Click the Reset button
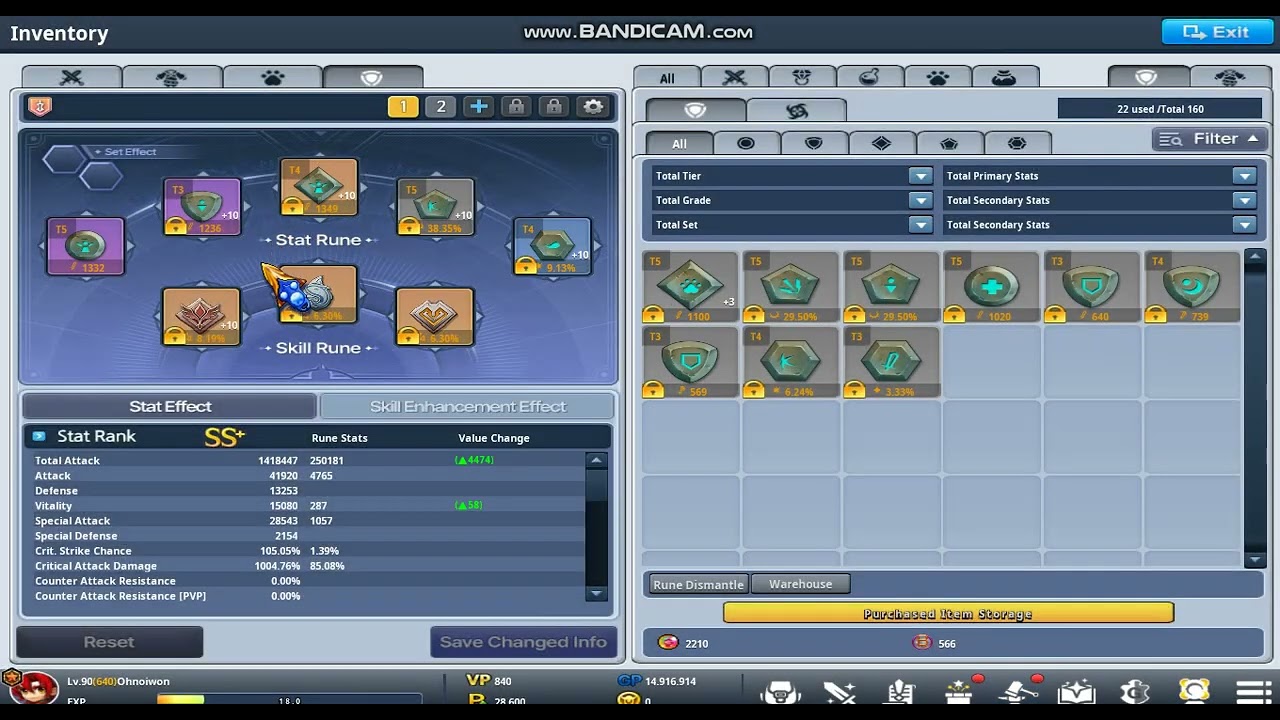 [x=109, y=642]
